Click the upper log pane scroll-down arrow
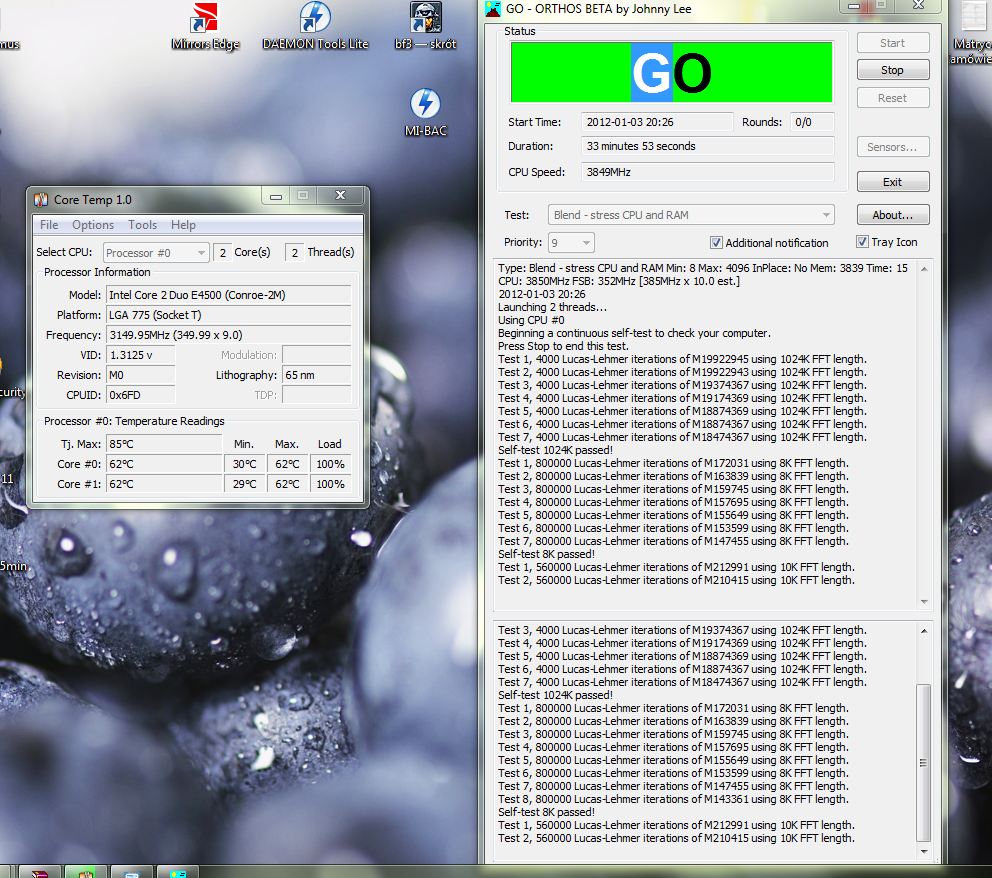 (x=924, y=602)
